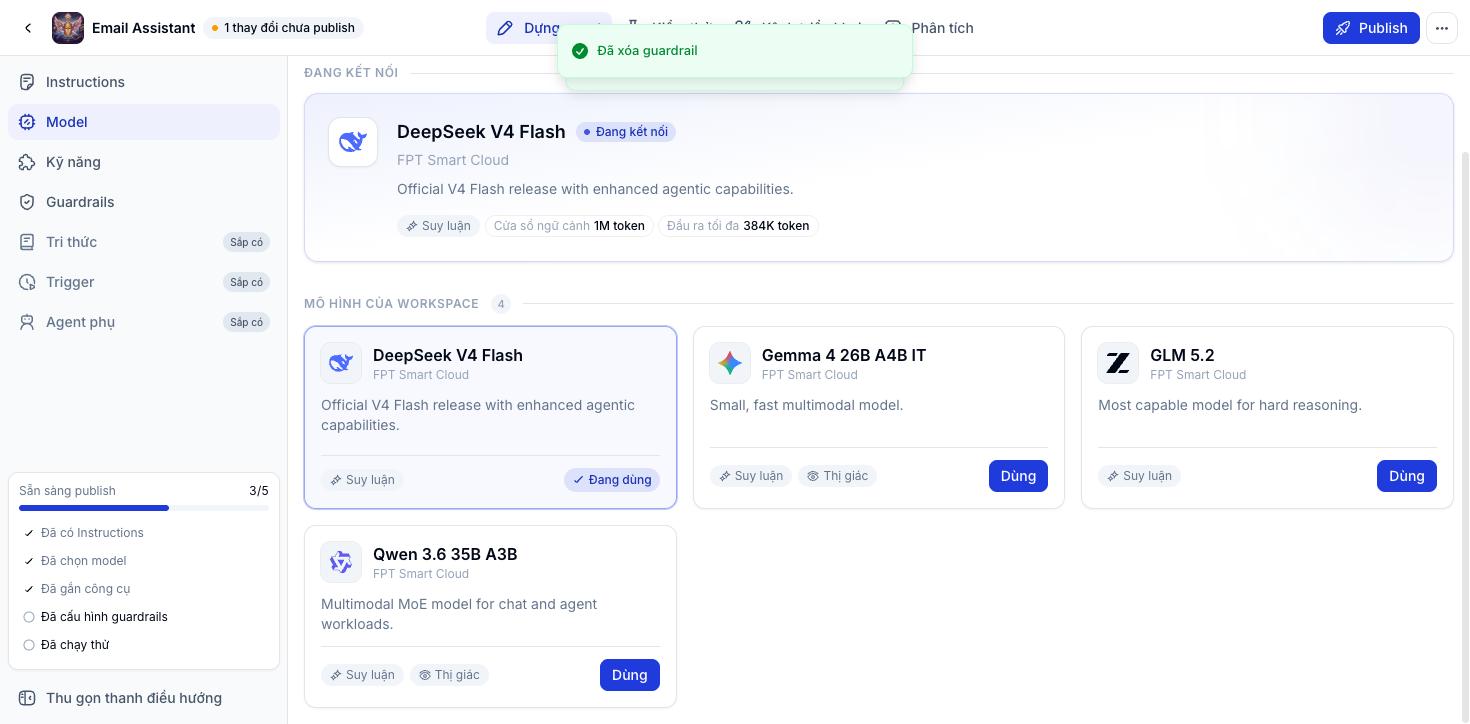The height and width of the screenshot is (724, 1470).
Task: Click the Sẵn sàng publish progress bar
Action: 144,508
